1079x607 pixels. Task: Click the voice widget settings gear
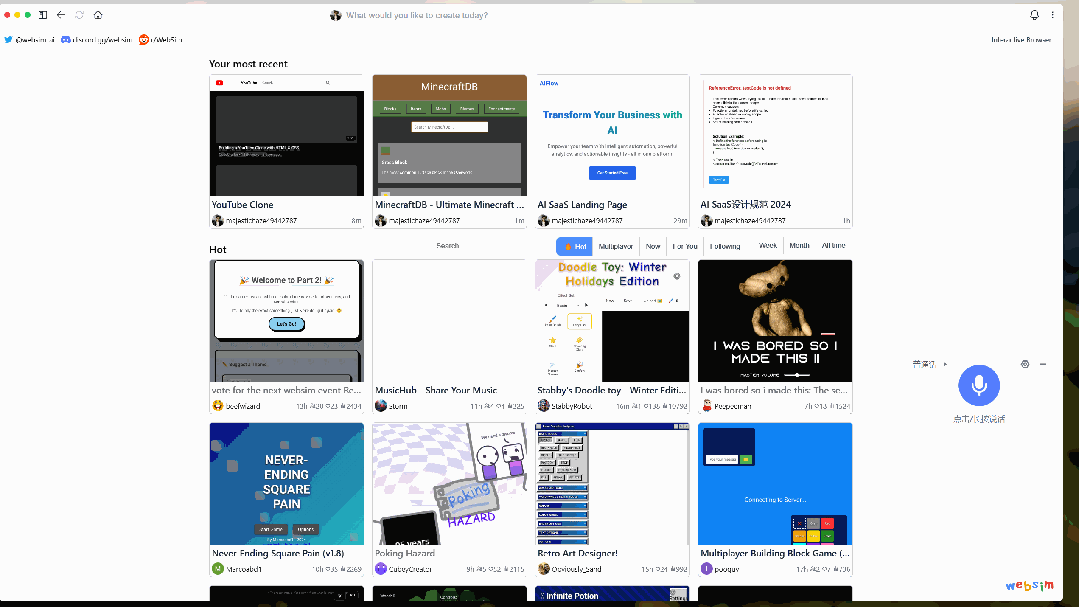tap(1025, 364)
